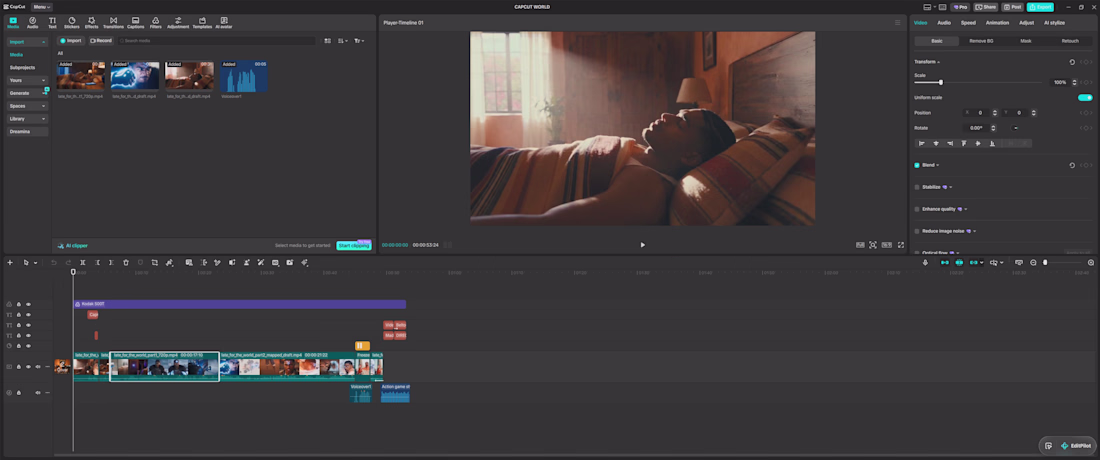Enable the Stabilize checkbox
1100x460 pixels.
pyautogui.click(x=917, y=187)
